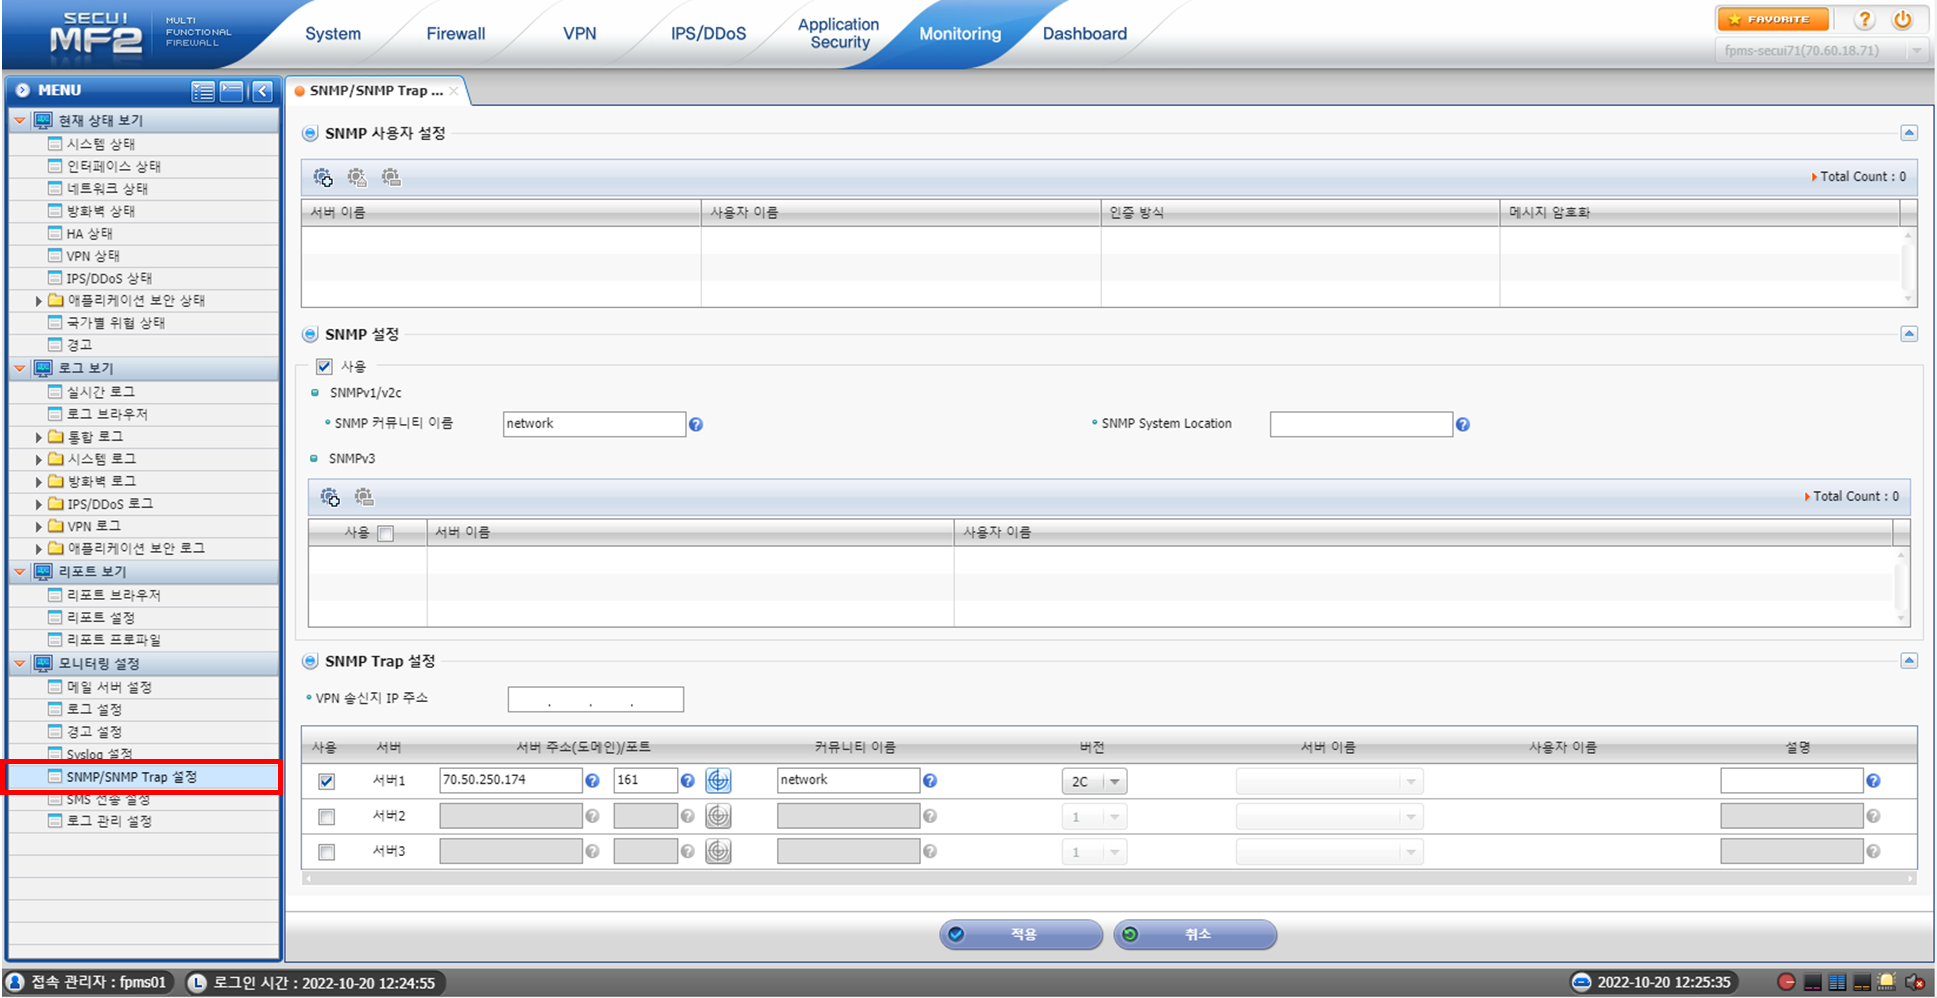
Task: Click help icon beside 70.50.250.174 address
Action: pos(592,781)
